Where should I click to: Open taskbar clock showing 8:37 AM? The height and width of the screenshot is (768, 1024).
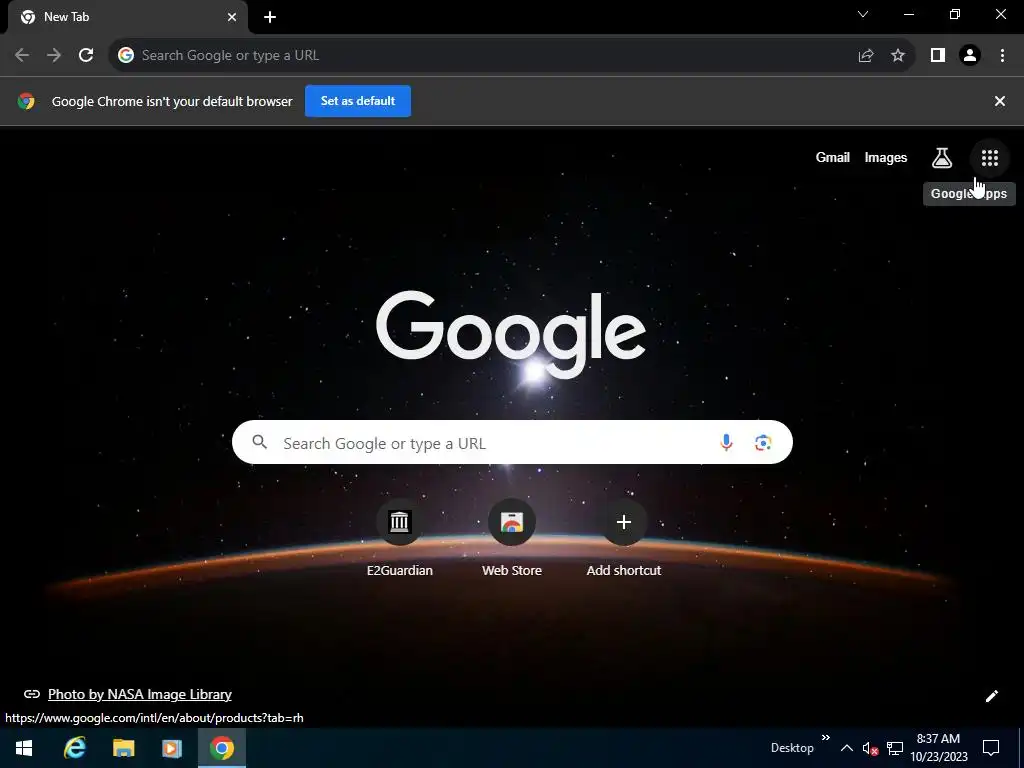tap(938, 748)
